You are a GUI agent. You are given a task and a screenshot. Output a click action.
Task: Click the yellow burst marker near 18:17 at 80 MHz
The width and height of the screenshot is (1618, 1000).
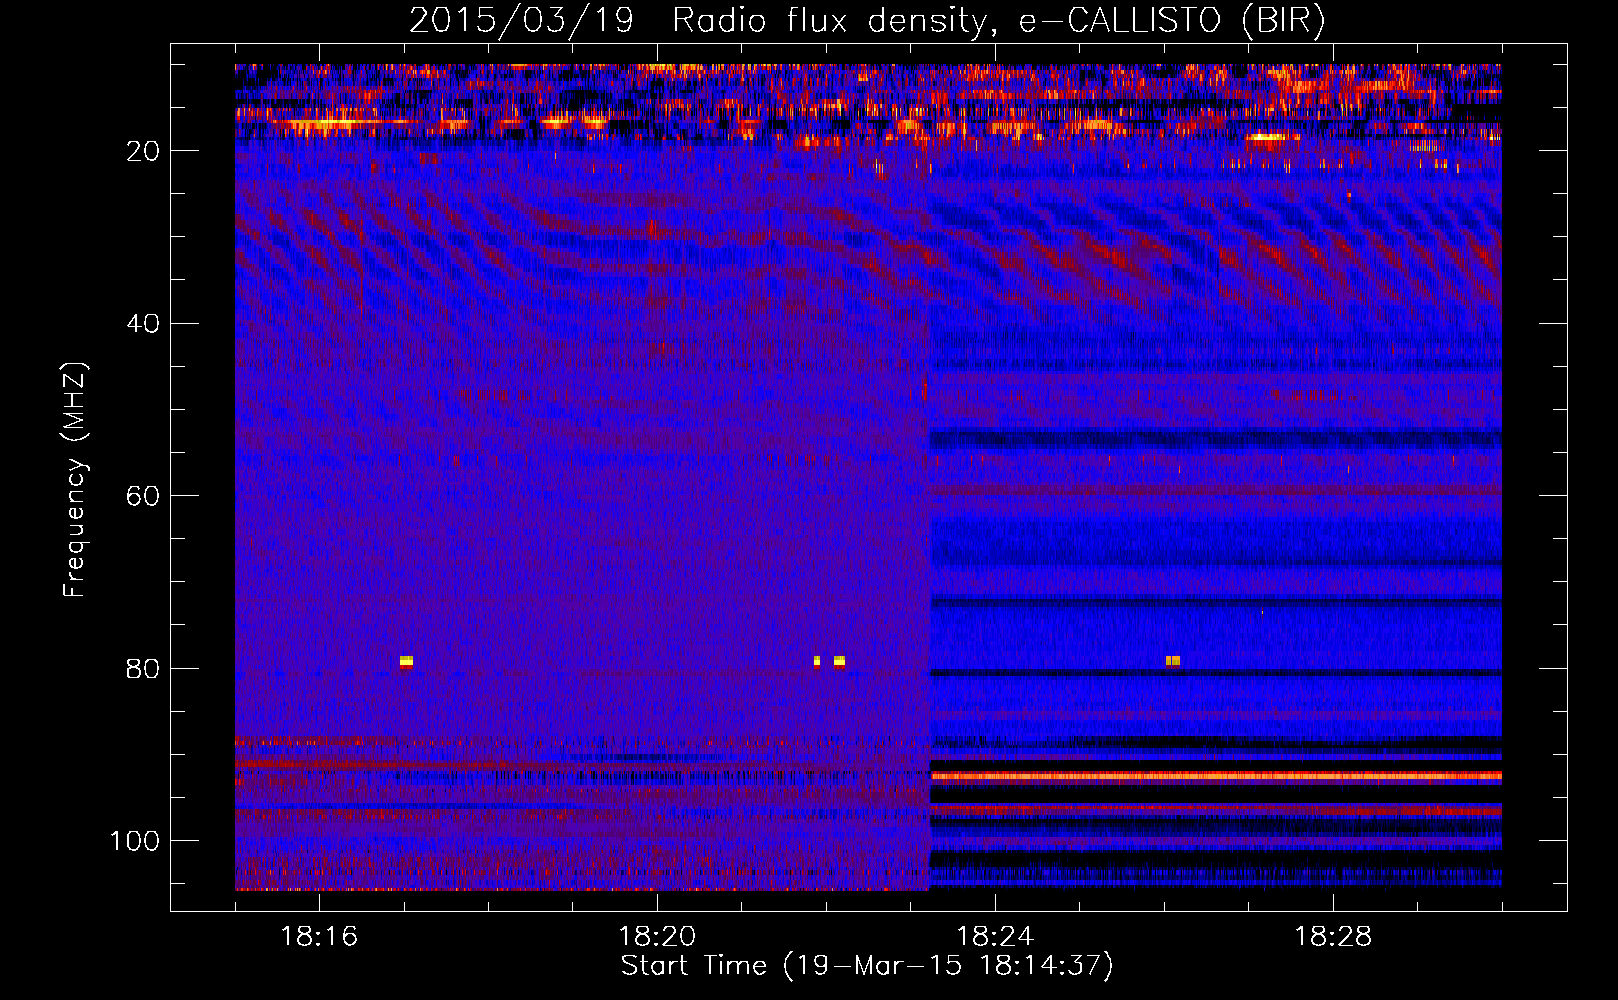406,661
